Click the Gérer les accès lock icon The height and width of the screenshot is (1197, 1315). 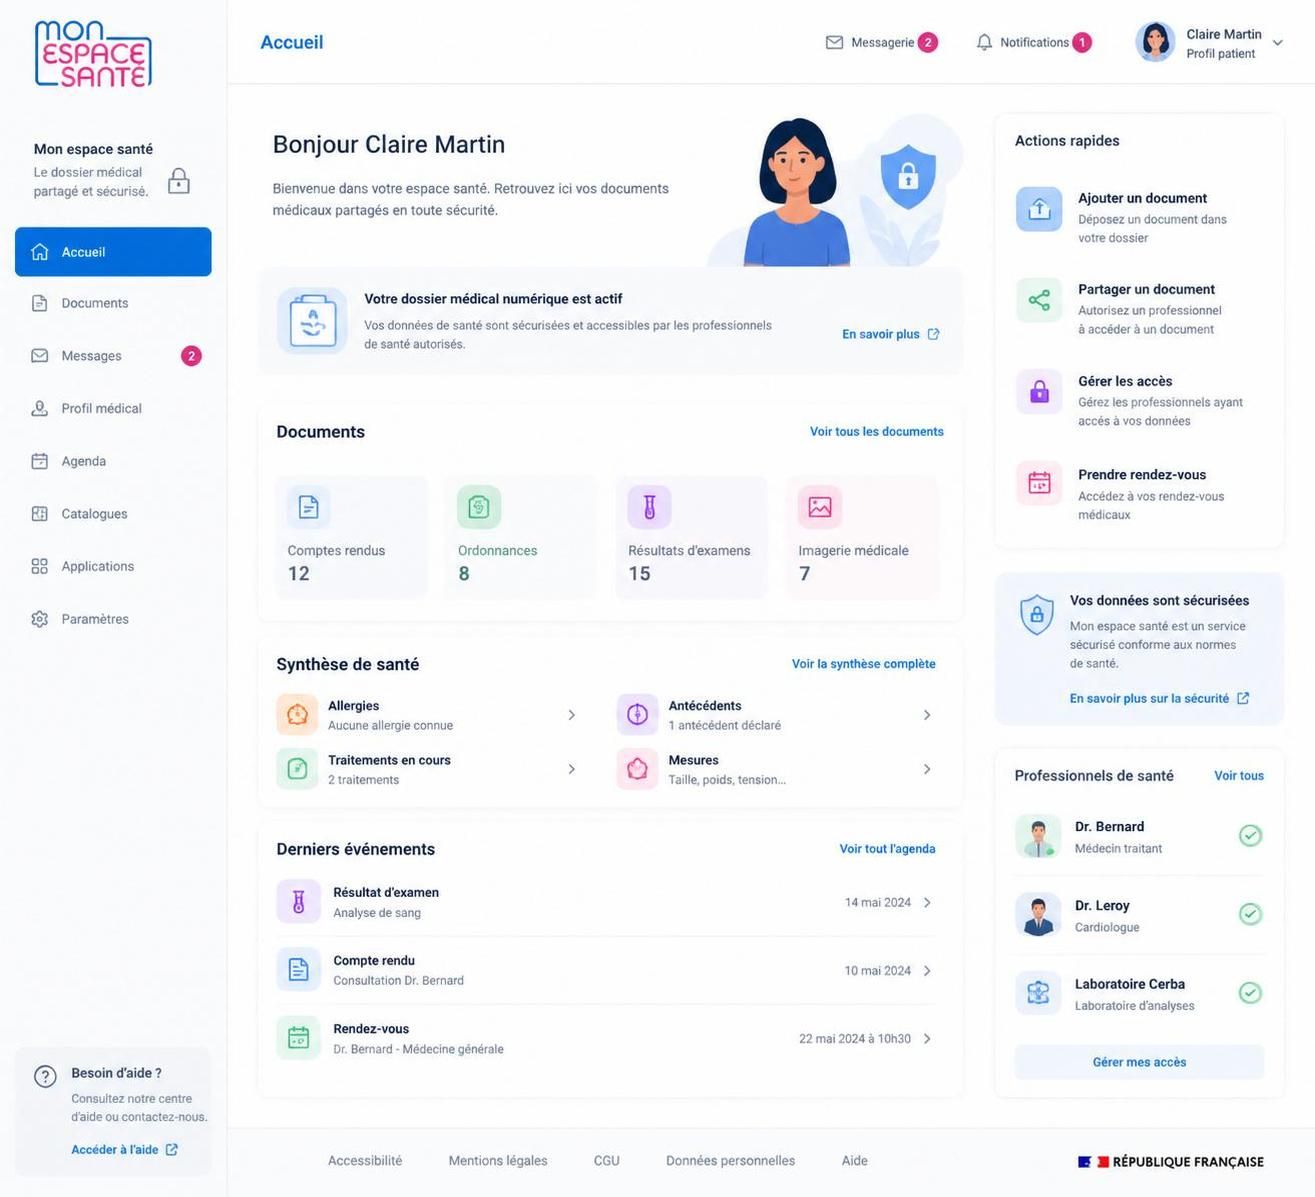(1039, 392)
